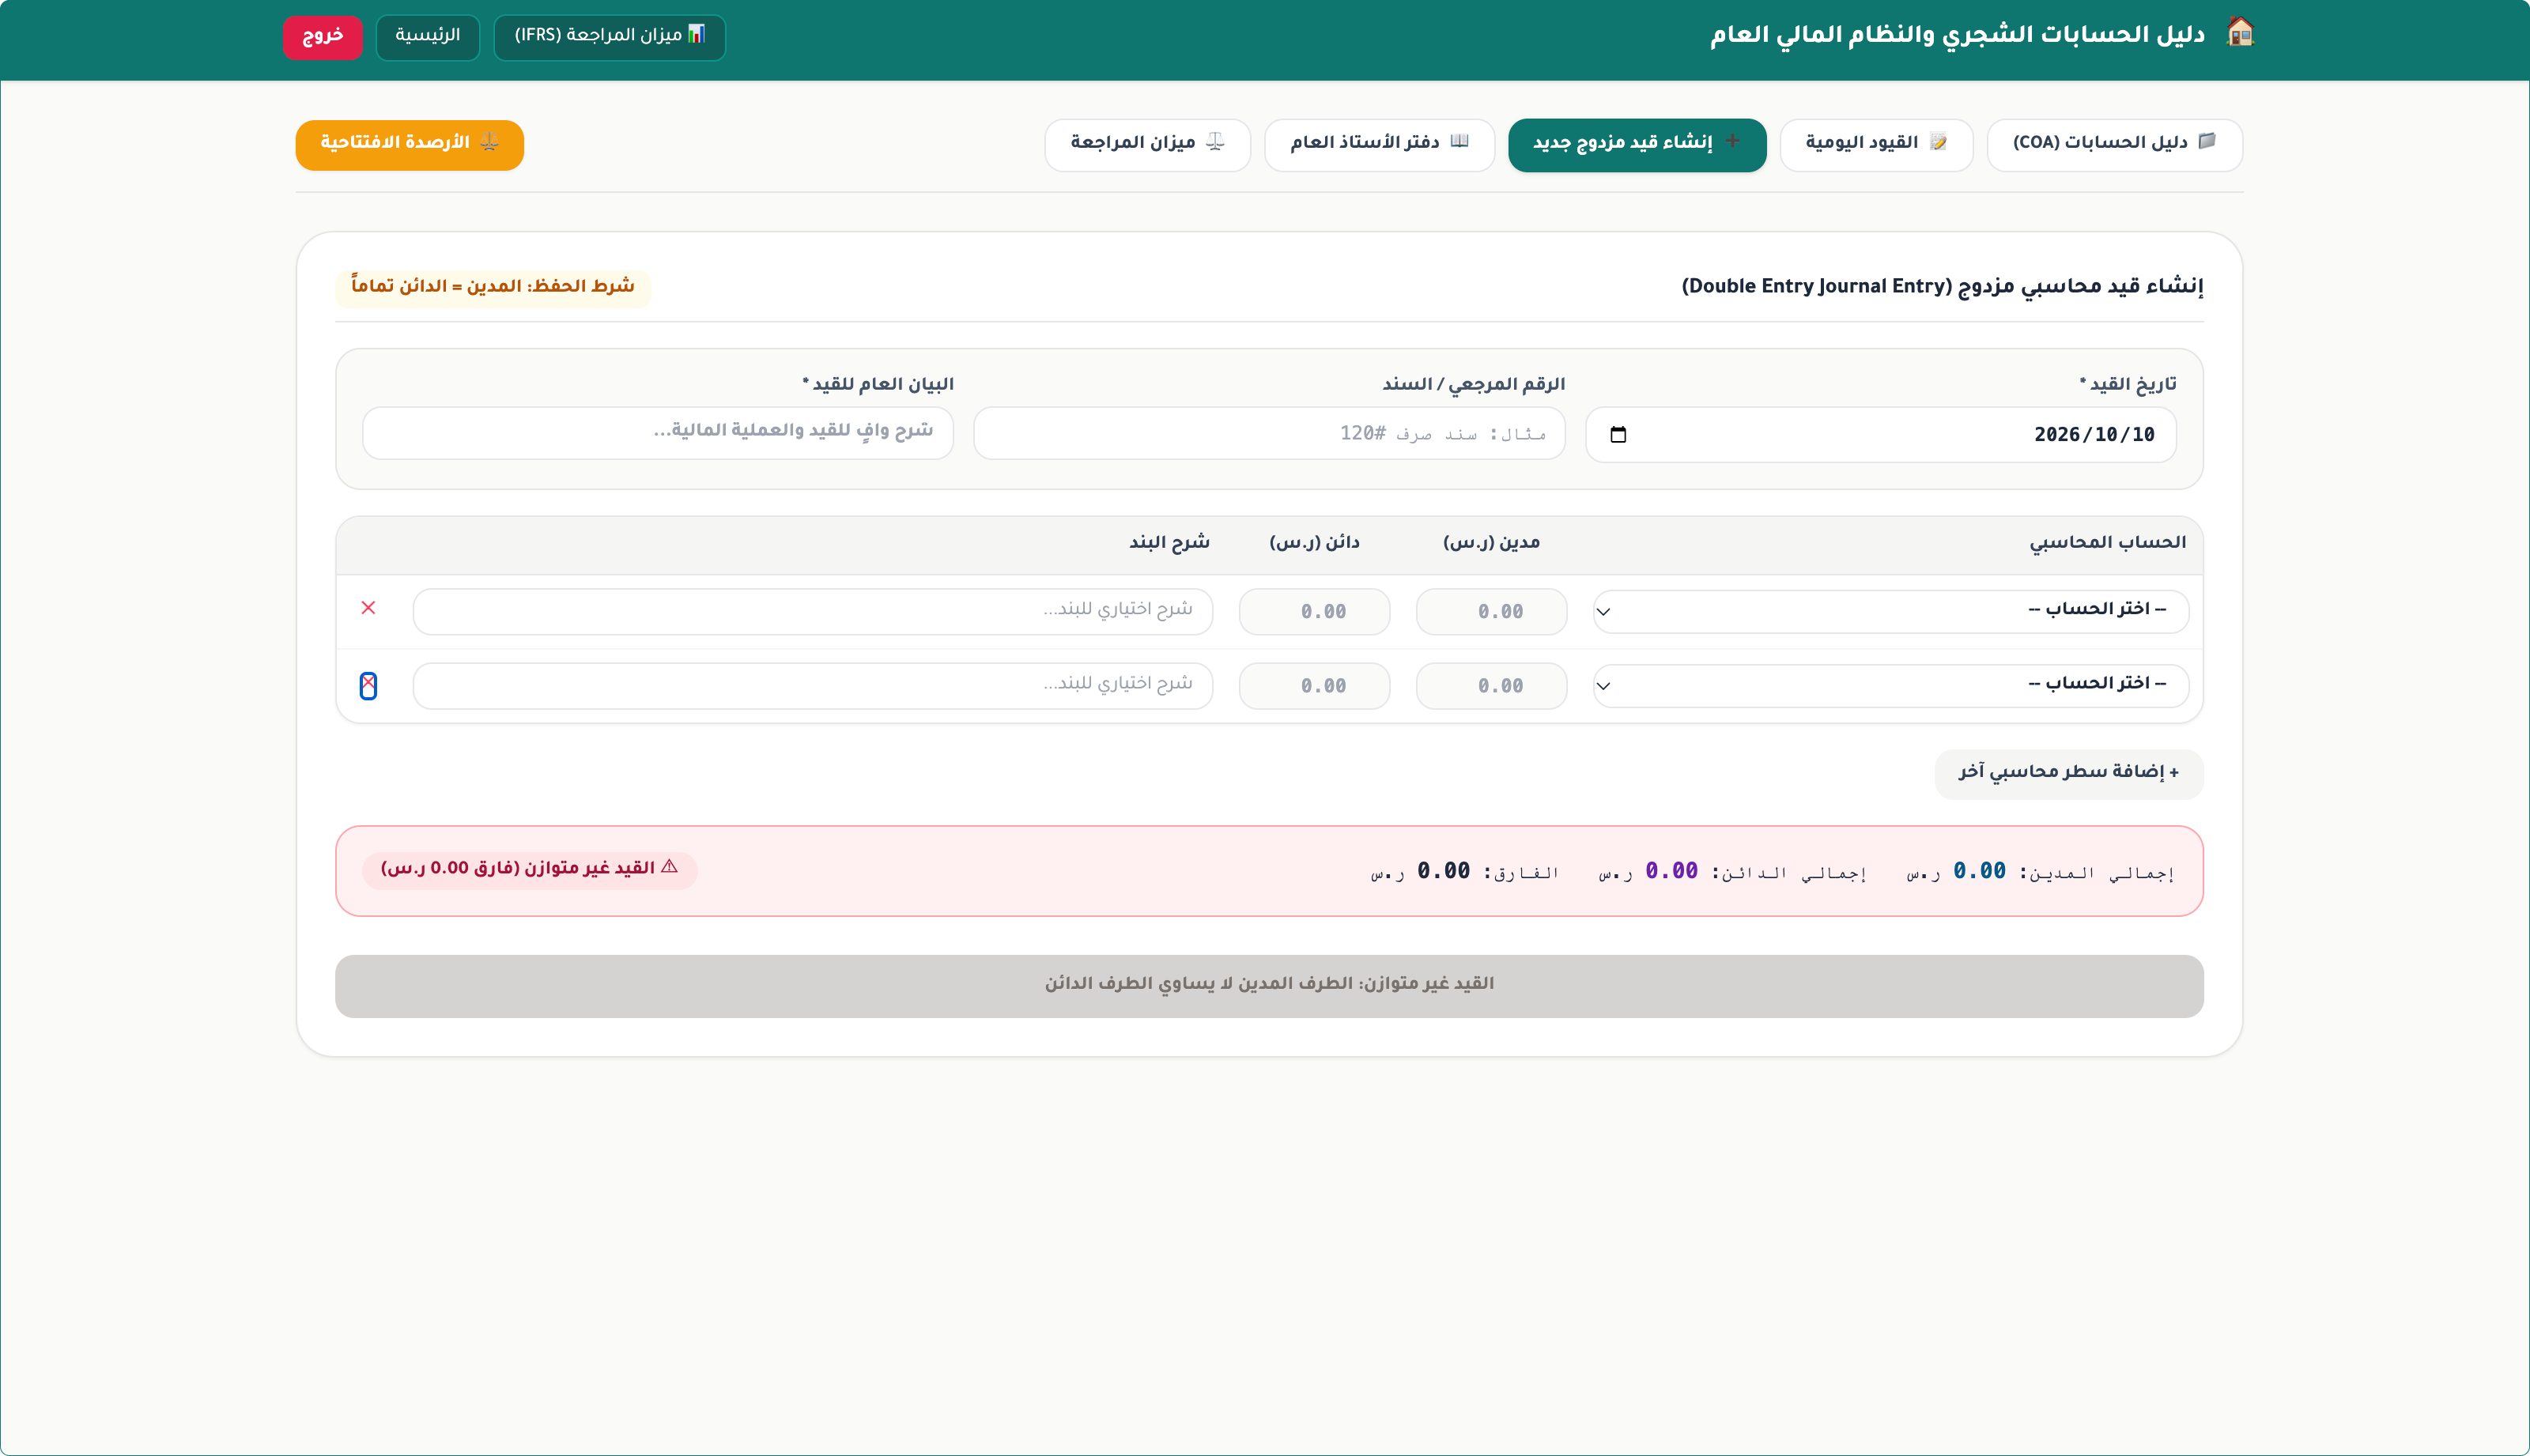Click the الحساب المحاسبي column header
Viewport: 2530px width, 1456px height.
click(x=2108, y=543)
